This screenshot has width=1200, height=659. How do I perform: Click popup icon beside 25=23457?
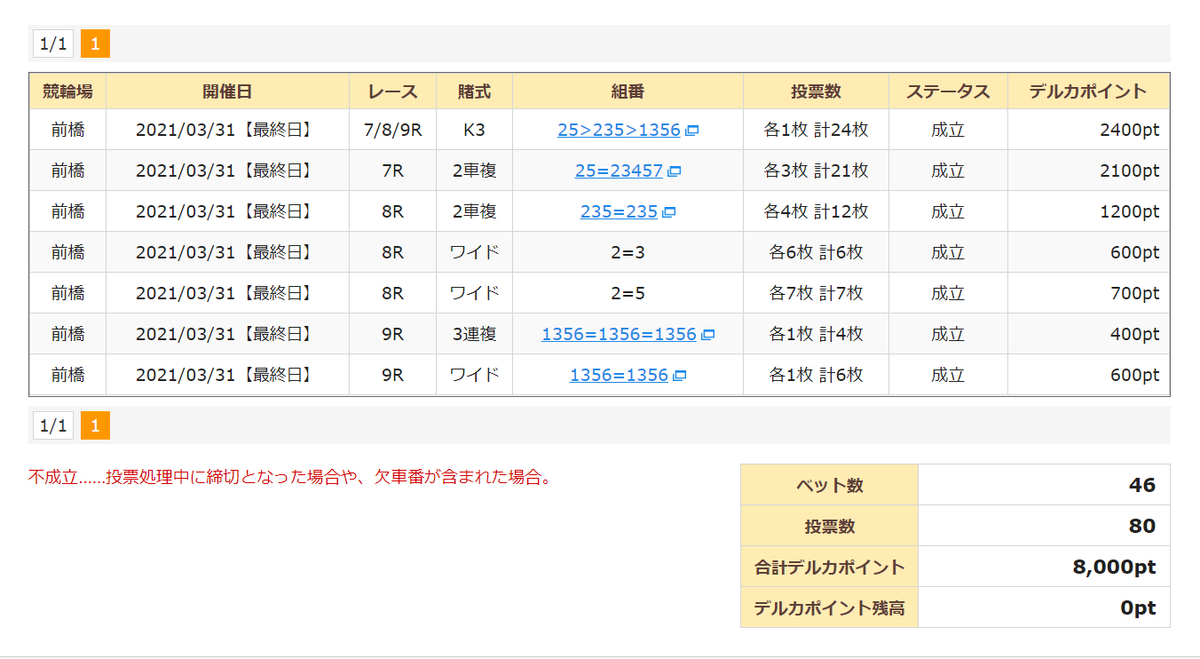pos(674,172)
